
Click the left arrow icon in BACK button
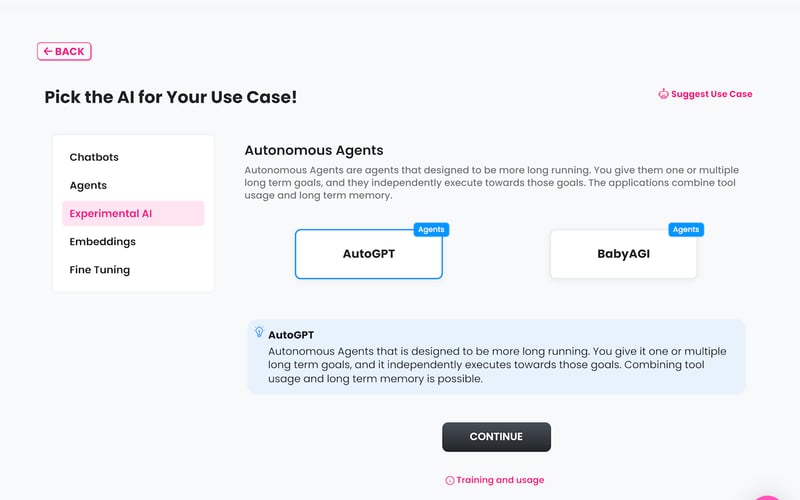tap(48, 51)
